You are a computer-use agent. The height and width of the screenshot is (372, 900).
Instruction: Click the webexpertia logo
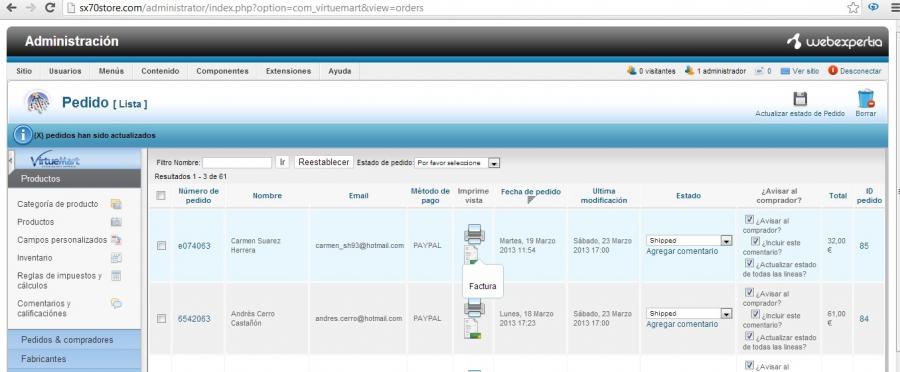(x=834, y=41)
